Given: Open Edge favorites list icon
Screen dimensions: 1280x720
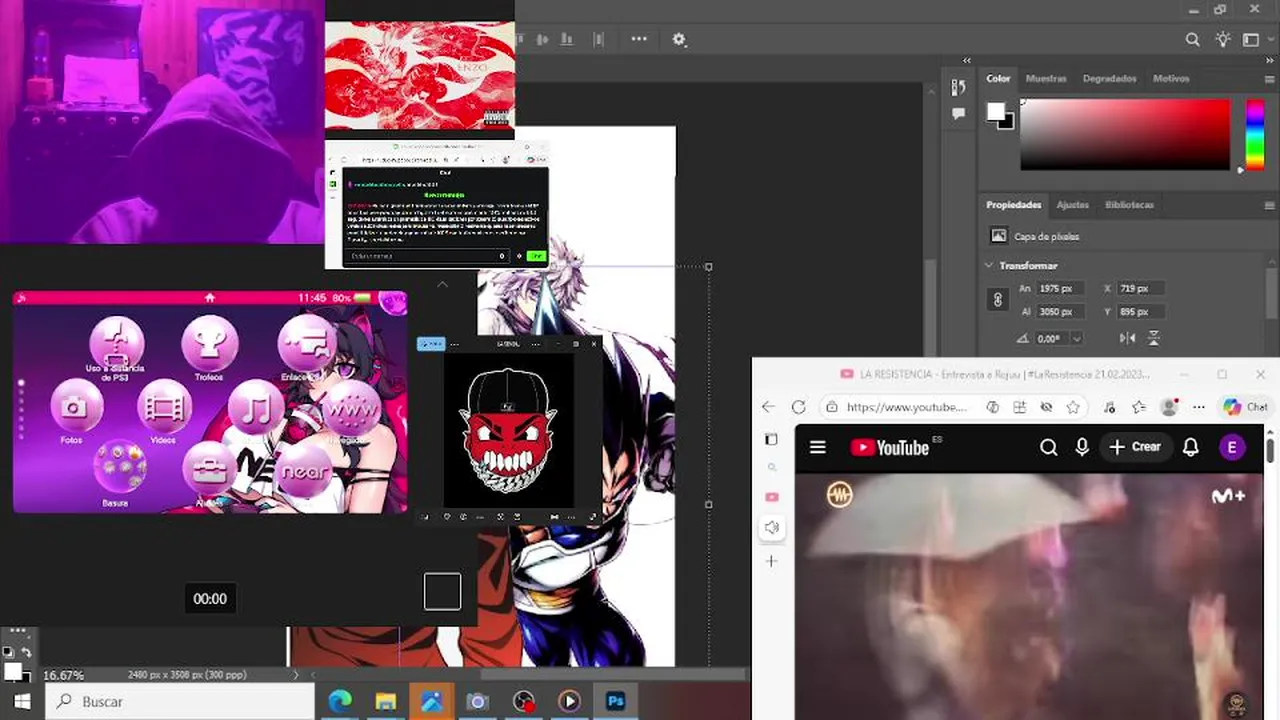Looking at the screenshot, I should 1139,407.
